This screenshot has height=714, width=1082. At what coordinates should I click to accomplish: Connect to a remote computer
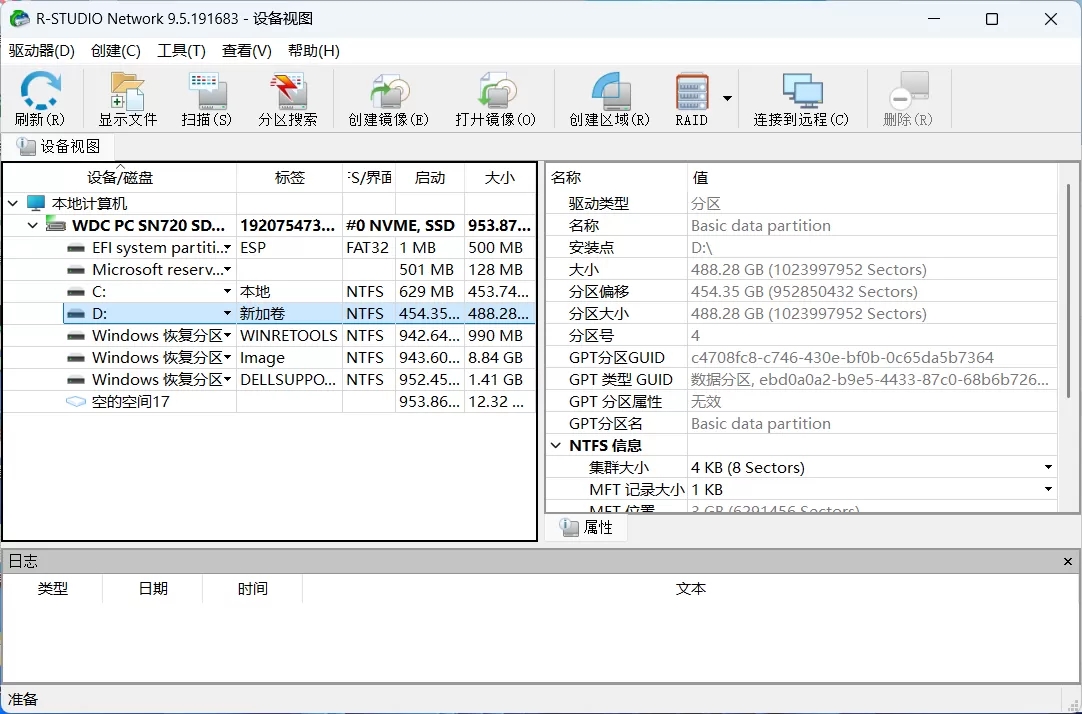pos(801,98)
